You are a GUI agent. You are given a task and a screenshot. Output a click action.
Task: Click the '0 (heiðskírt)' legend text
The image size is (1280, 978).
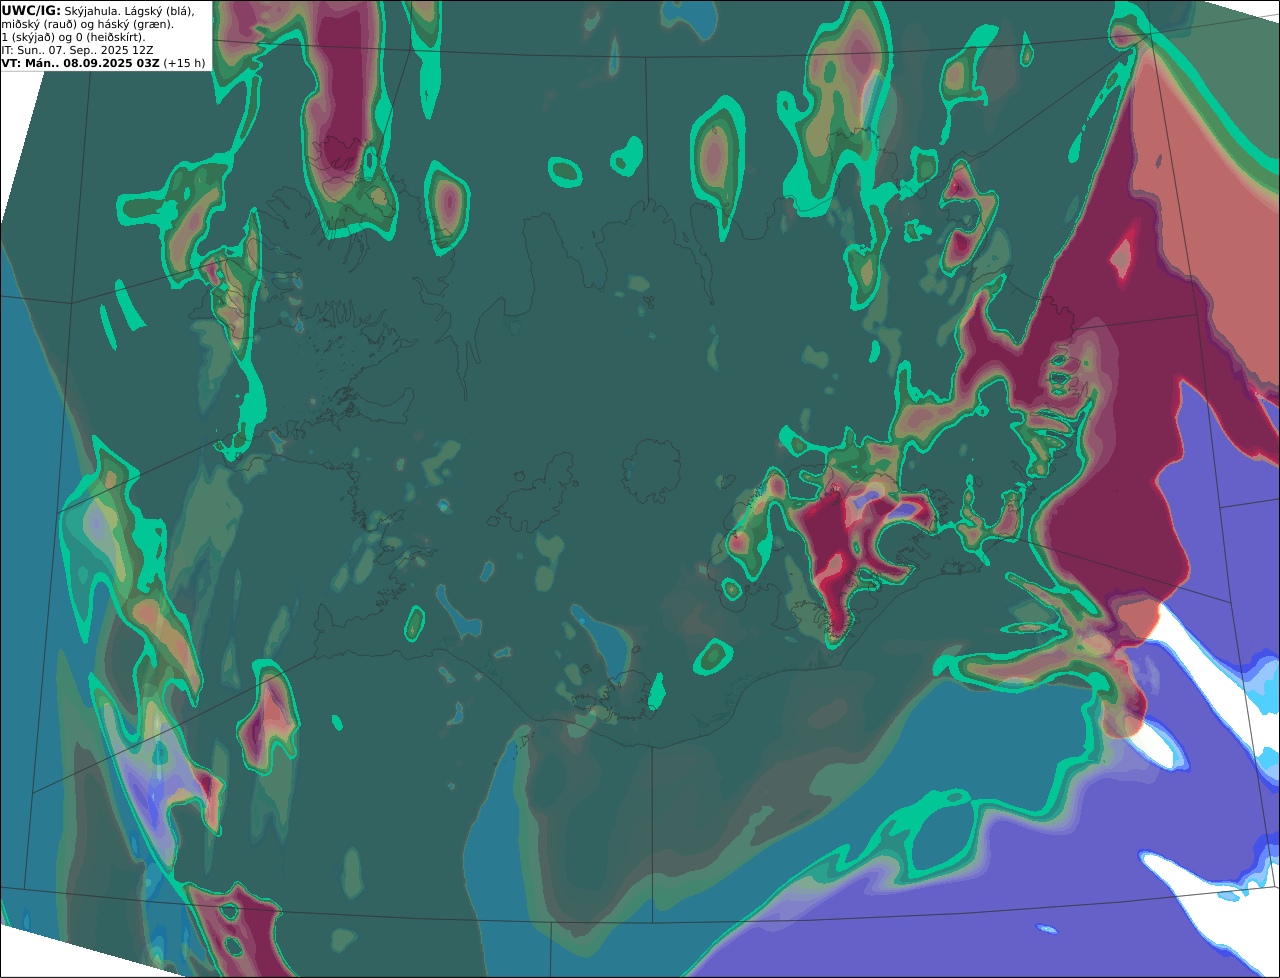[110, 38]
